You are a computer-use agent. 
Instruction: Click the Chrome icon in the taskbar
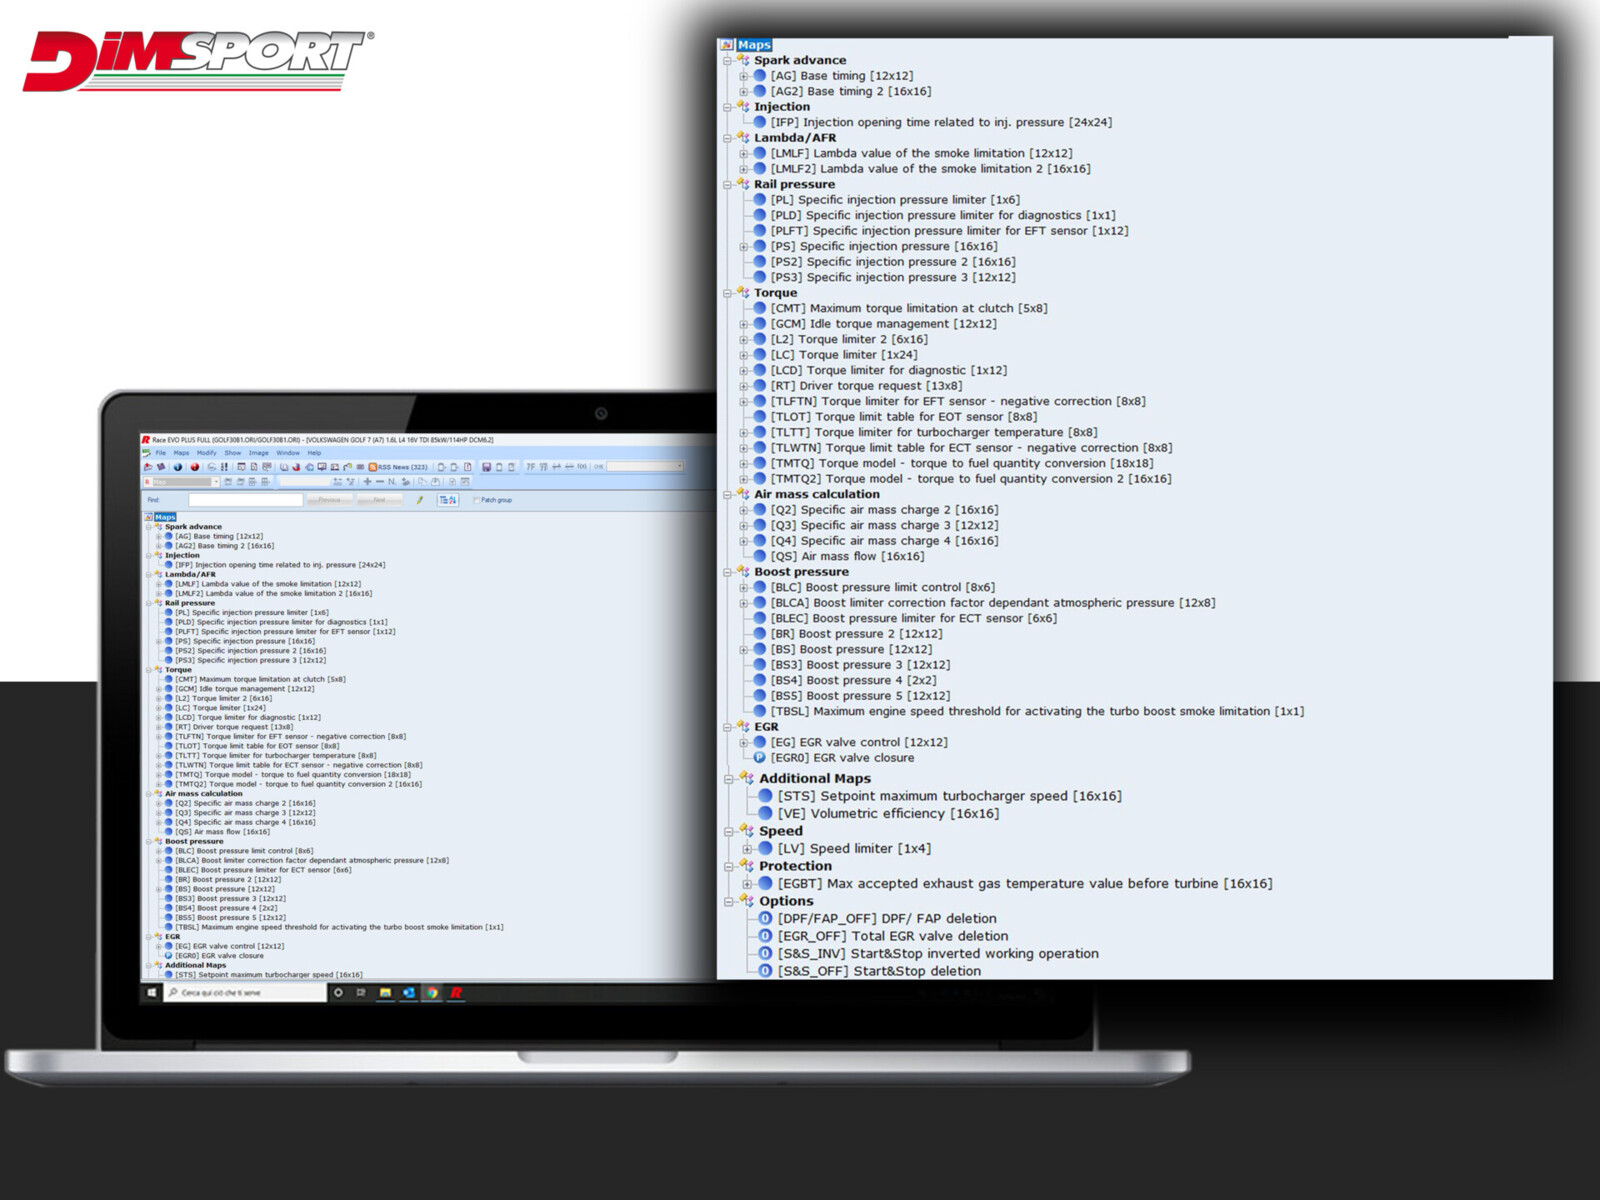tap(432, 993)
